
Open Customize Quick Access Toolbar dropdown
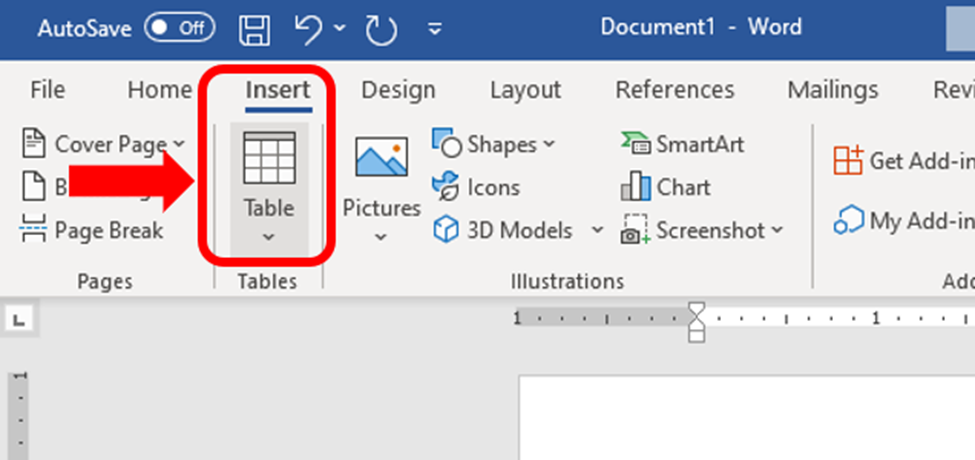(x=435, y=29)
